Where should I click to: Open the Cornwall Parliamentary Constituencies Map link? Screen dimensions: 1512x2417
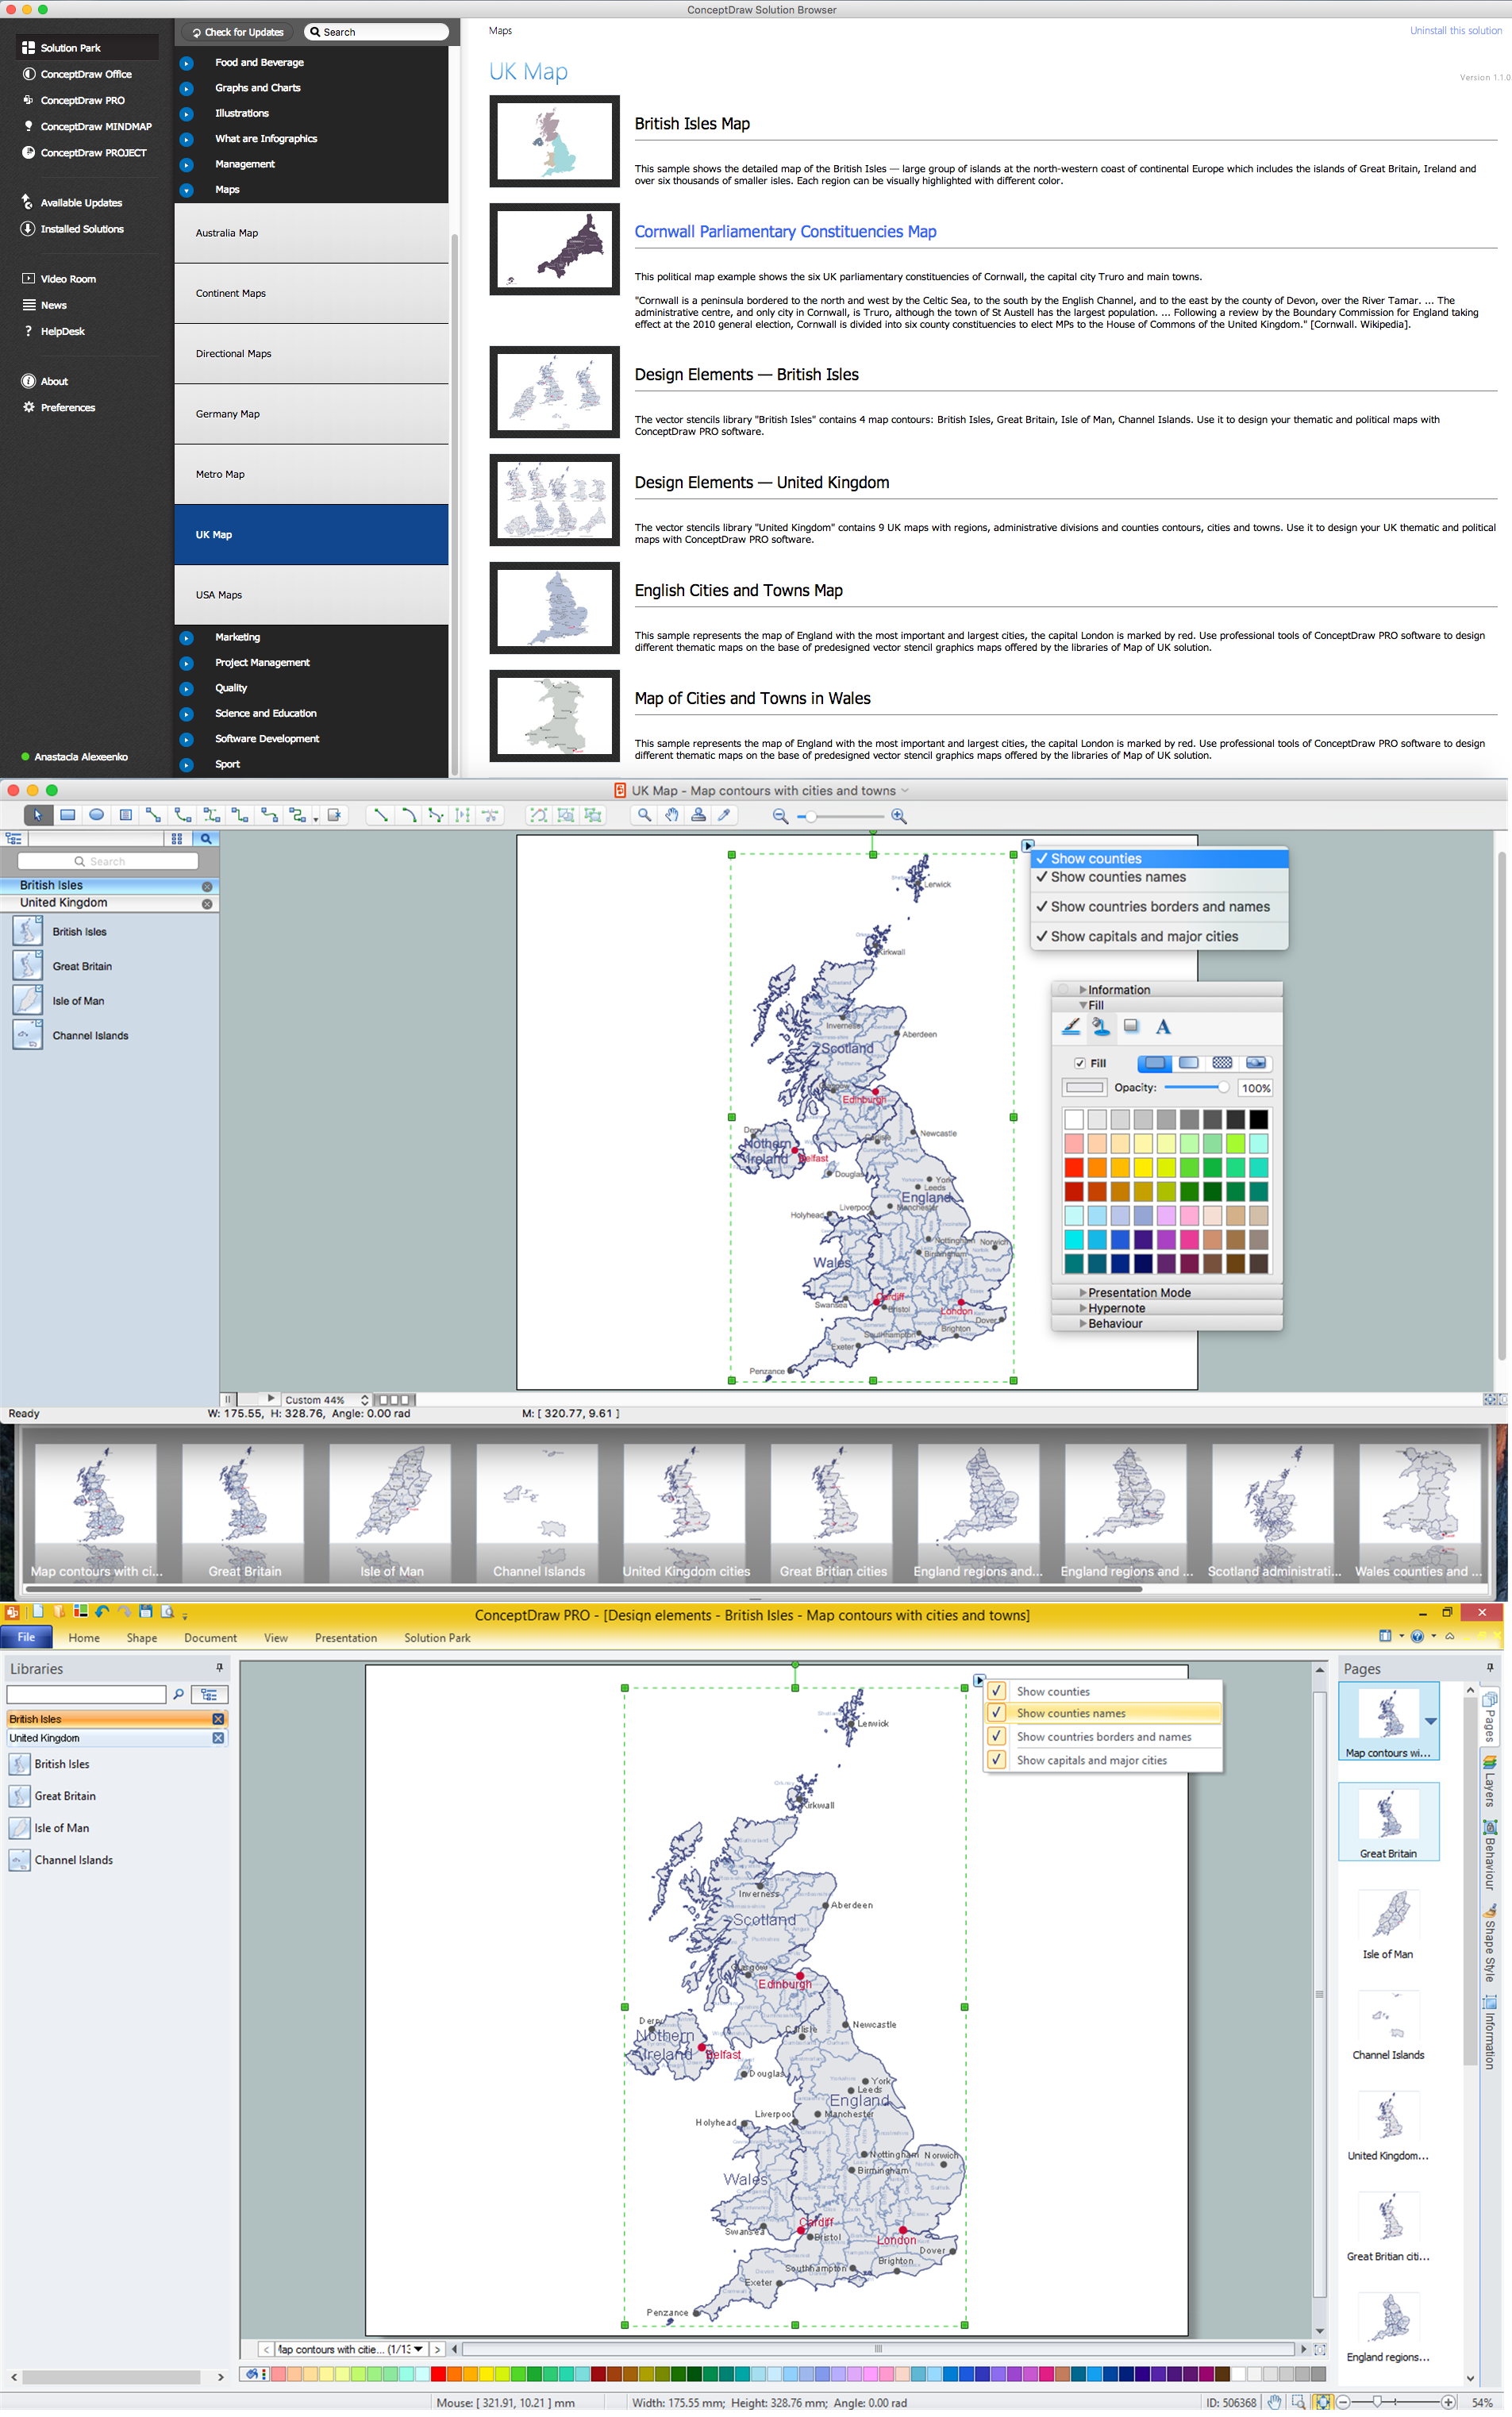[x=786, y=232]
